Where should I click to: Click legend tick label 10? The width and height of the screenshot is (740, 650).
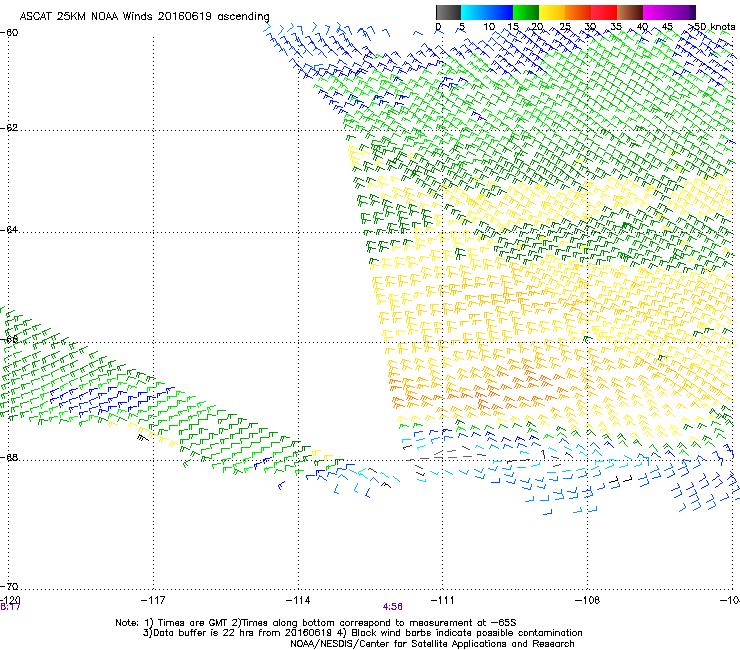tap(489, 27)
